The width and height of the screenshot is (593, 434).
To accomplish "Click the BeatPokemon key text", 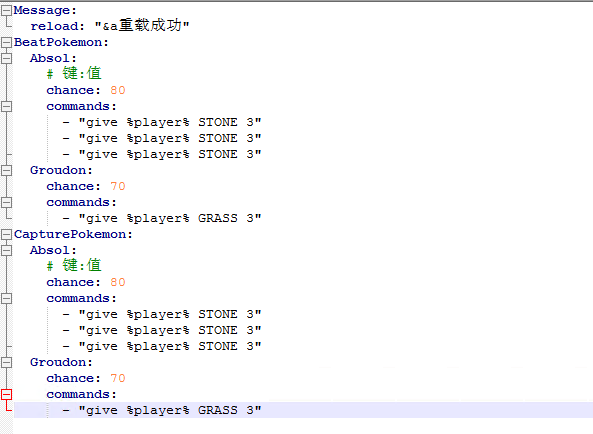I will (61, 42).
